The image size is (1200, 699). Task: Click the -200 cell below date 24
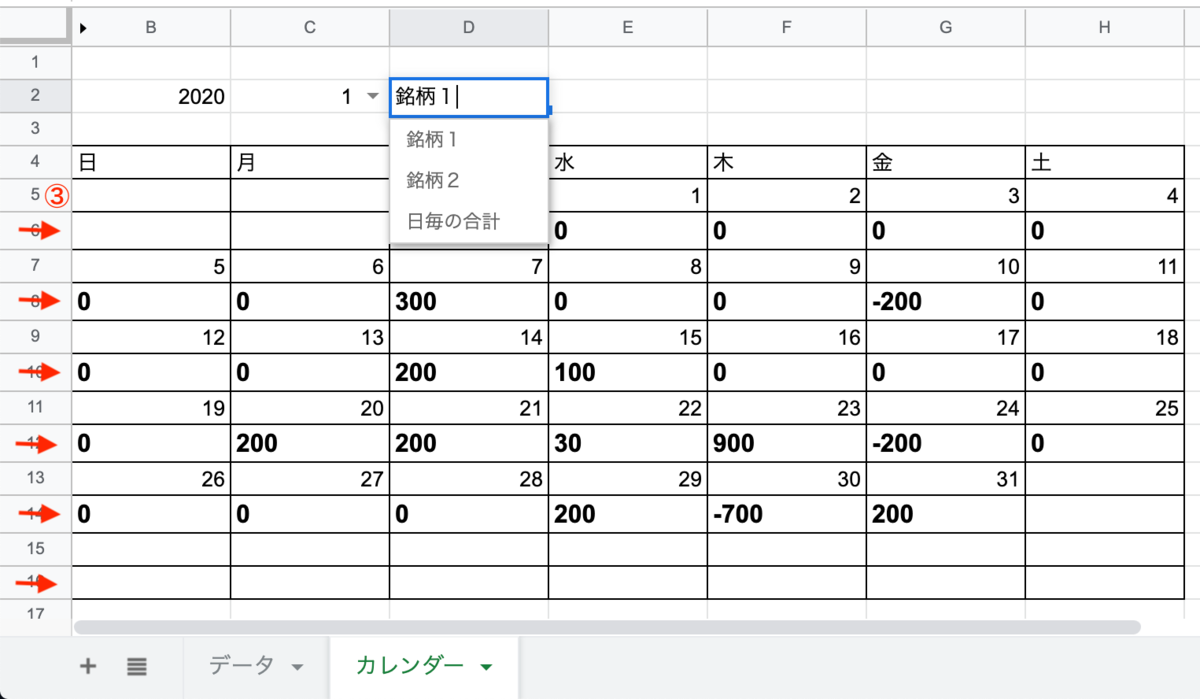coord(945,443)
